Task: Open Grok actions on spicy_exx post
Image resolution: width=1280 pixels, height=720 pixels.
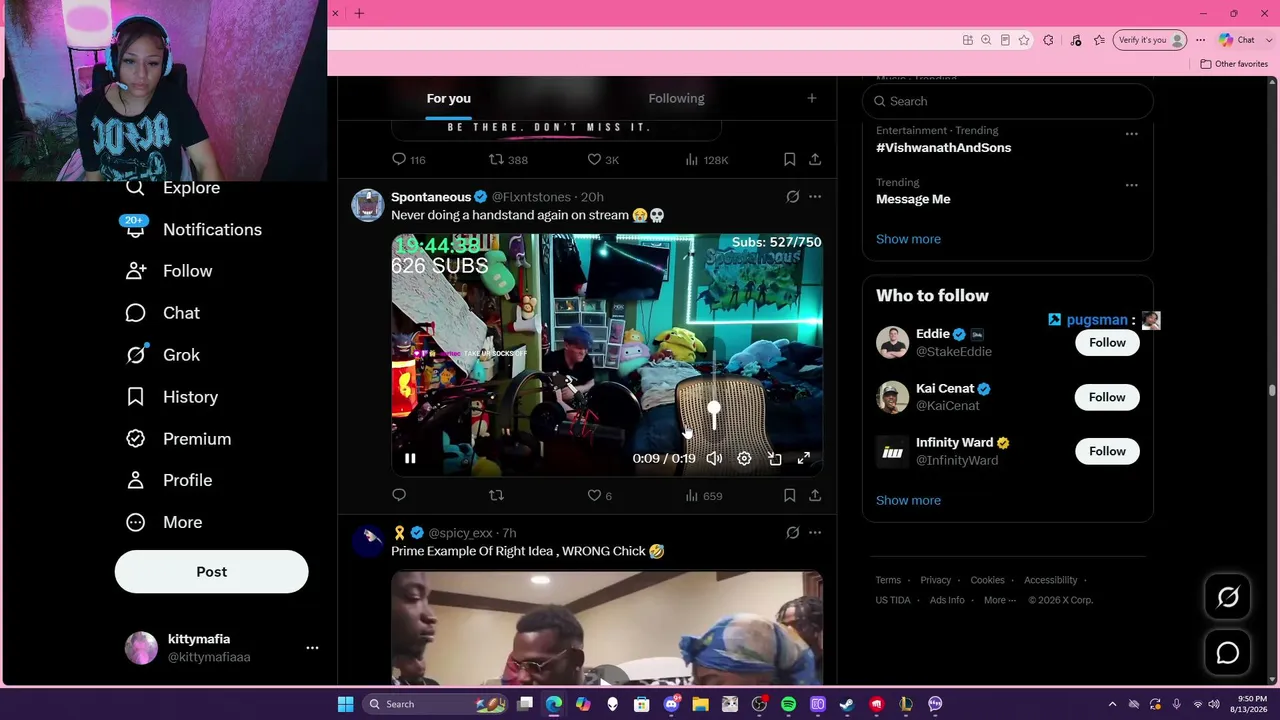Action: click(793, 533)
